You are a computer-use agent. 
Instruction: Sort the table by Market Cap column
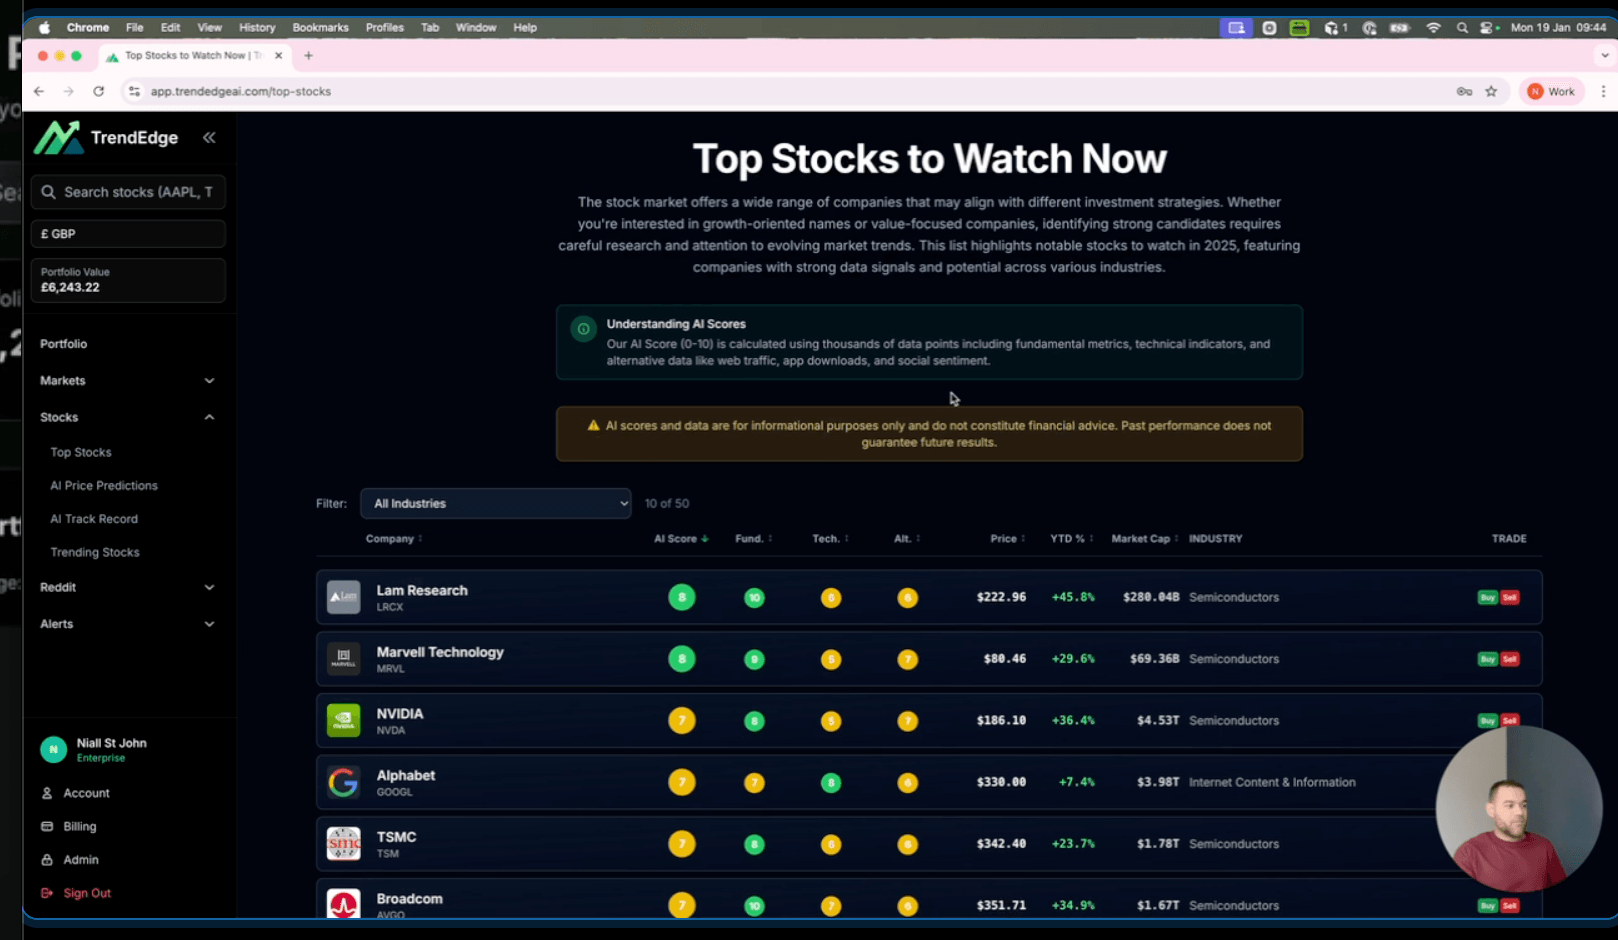pos(1145,539)
